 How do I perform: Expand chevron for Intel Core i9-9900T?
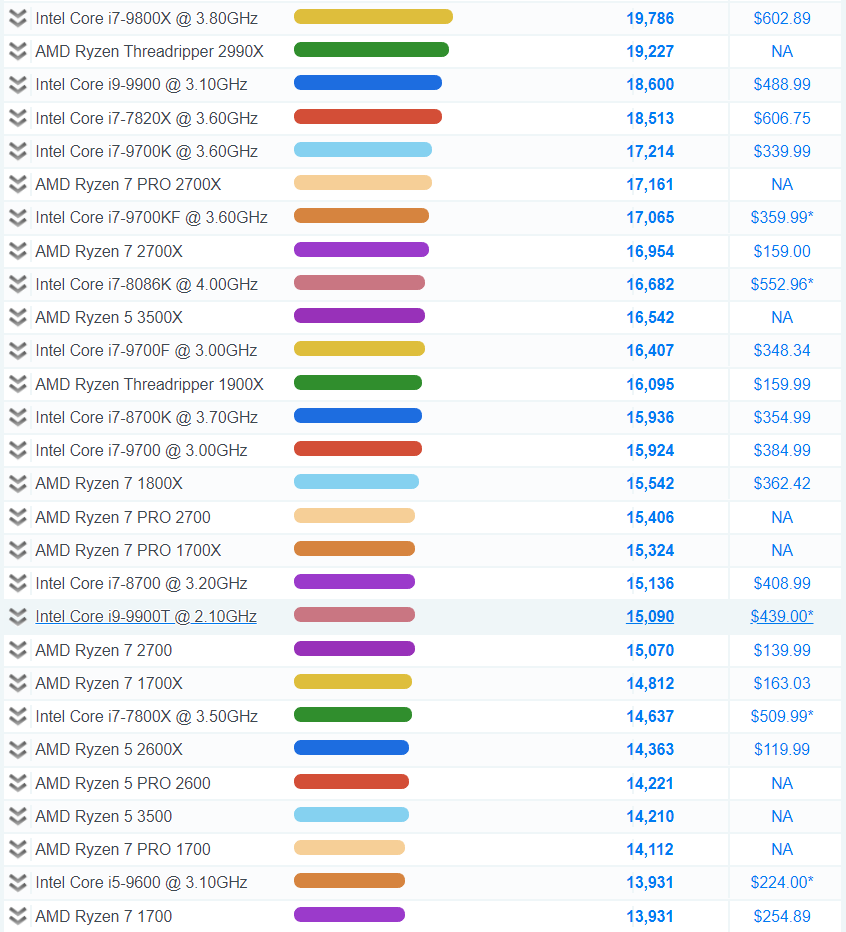click(x=18, y=617)
